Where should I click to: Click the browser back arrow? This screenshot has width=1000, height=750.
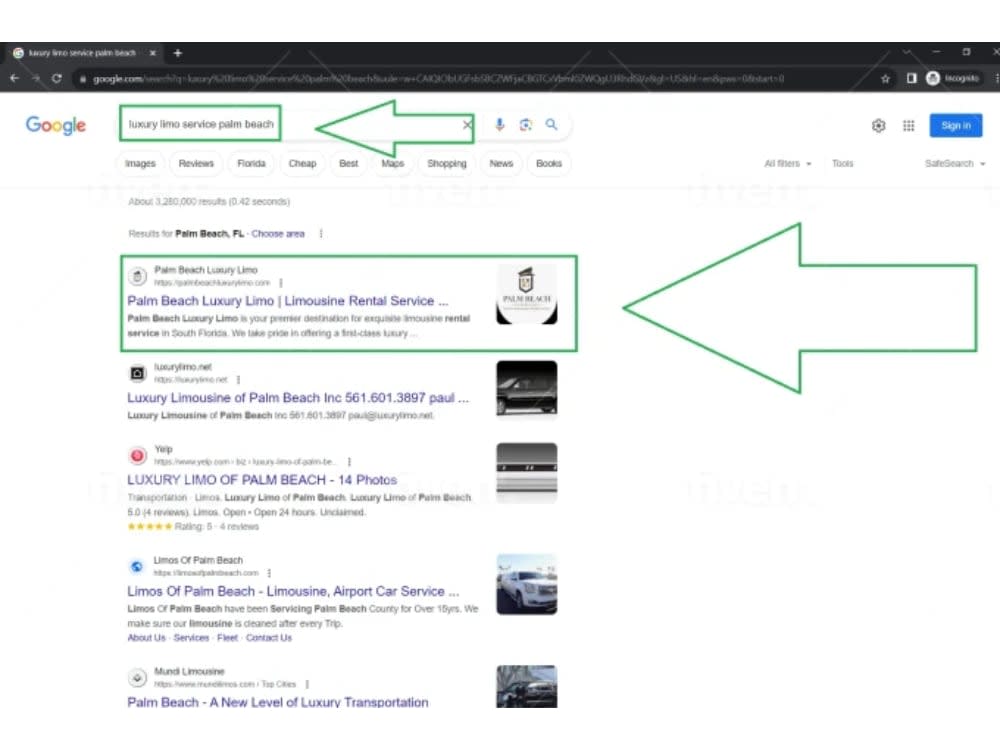click(15, 78)
